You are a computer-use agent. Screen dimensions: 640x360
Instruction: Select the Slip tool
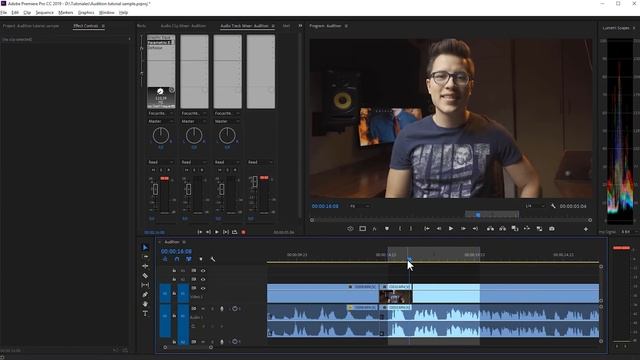pyautogui.click(x=145, y=285)
